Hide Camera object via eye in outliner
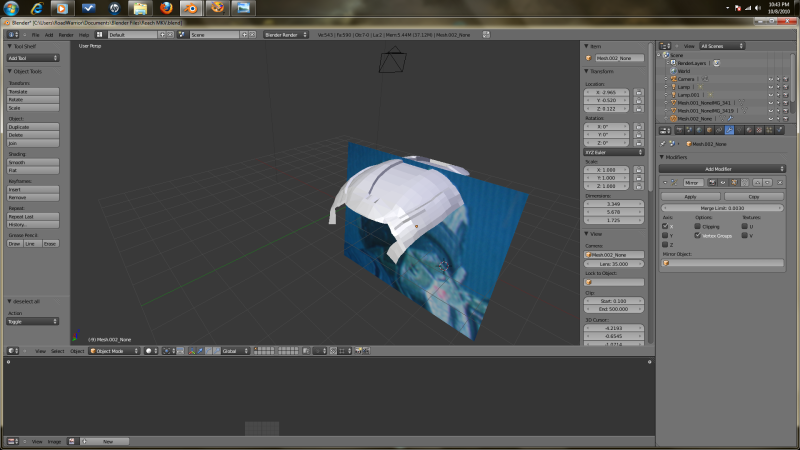800x450 pixels. point(770,79)
